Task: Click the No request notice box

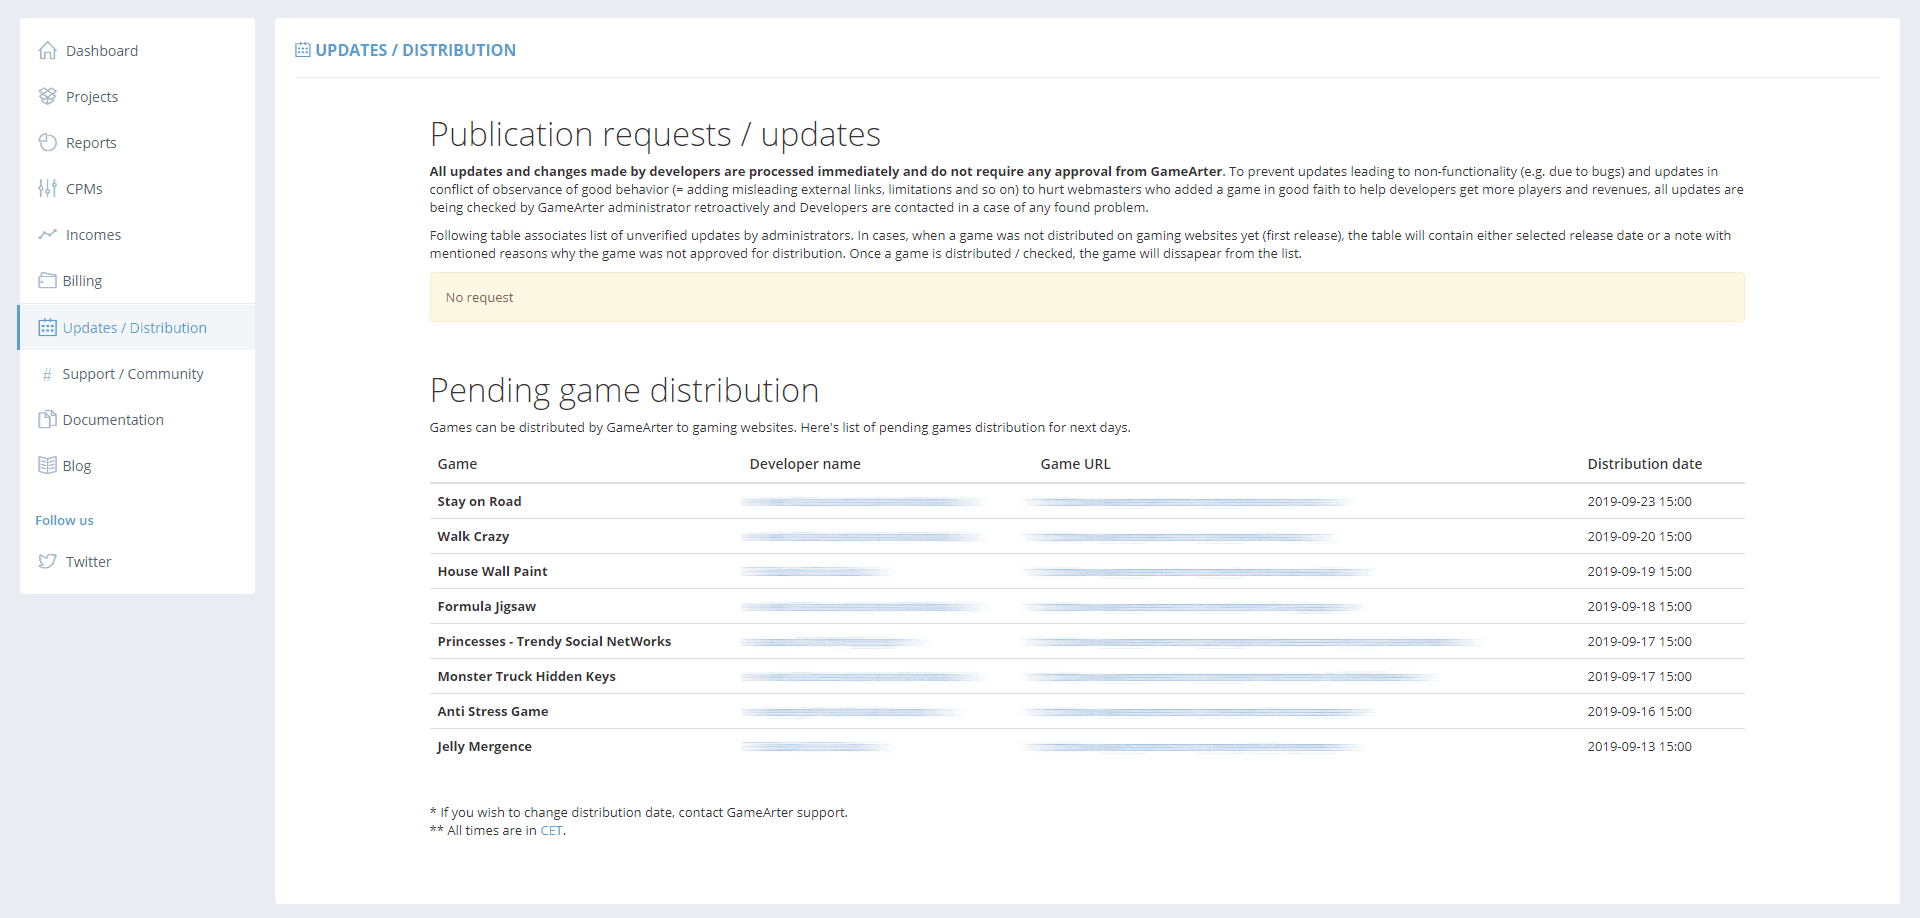Action: point(1087,297)
